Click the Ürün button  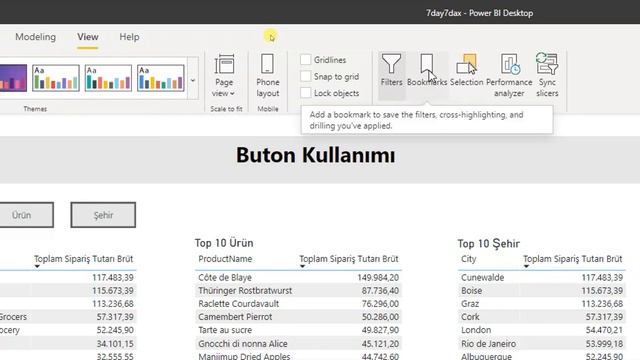pos(26,215)
